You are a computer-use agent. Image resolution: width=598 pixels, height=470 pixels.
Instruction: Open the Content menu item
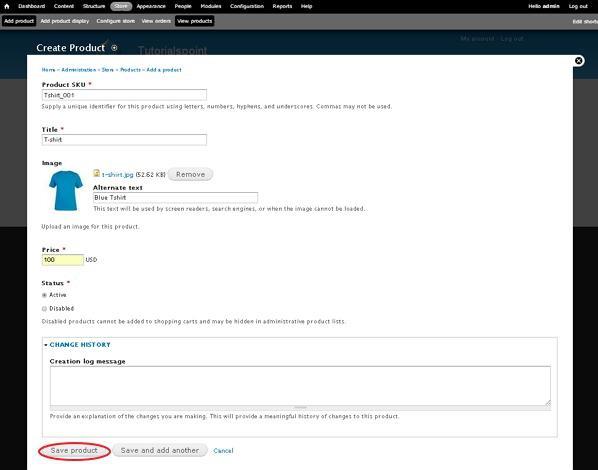64,6
